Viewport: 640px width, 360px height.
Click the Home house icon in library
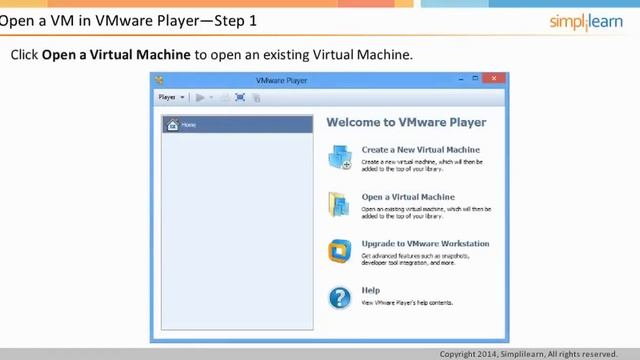(173, 125)
